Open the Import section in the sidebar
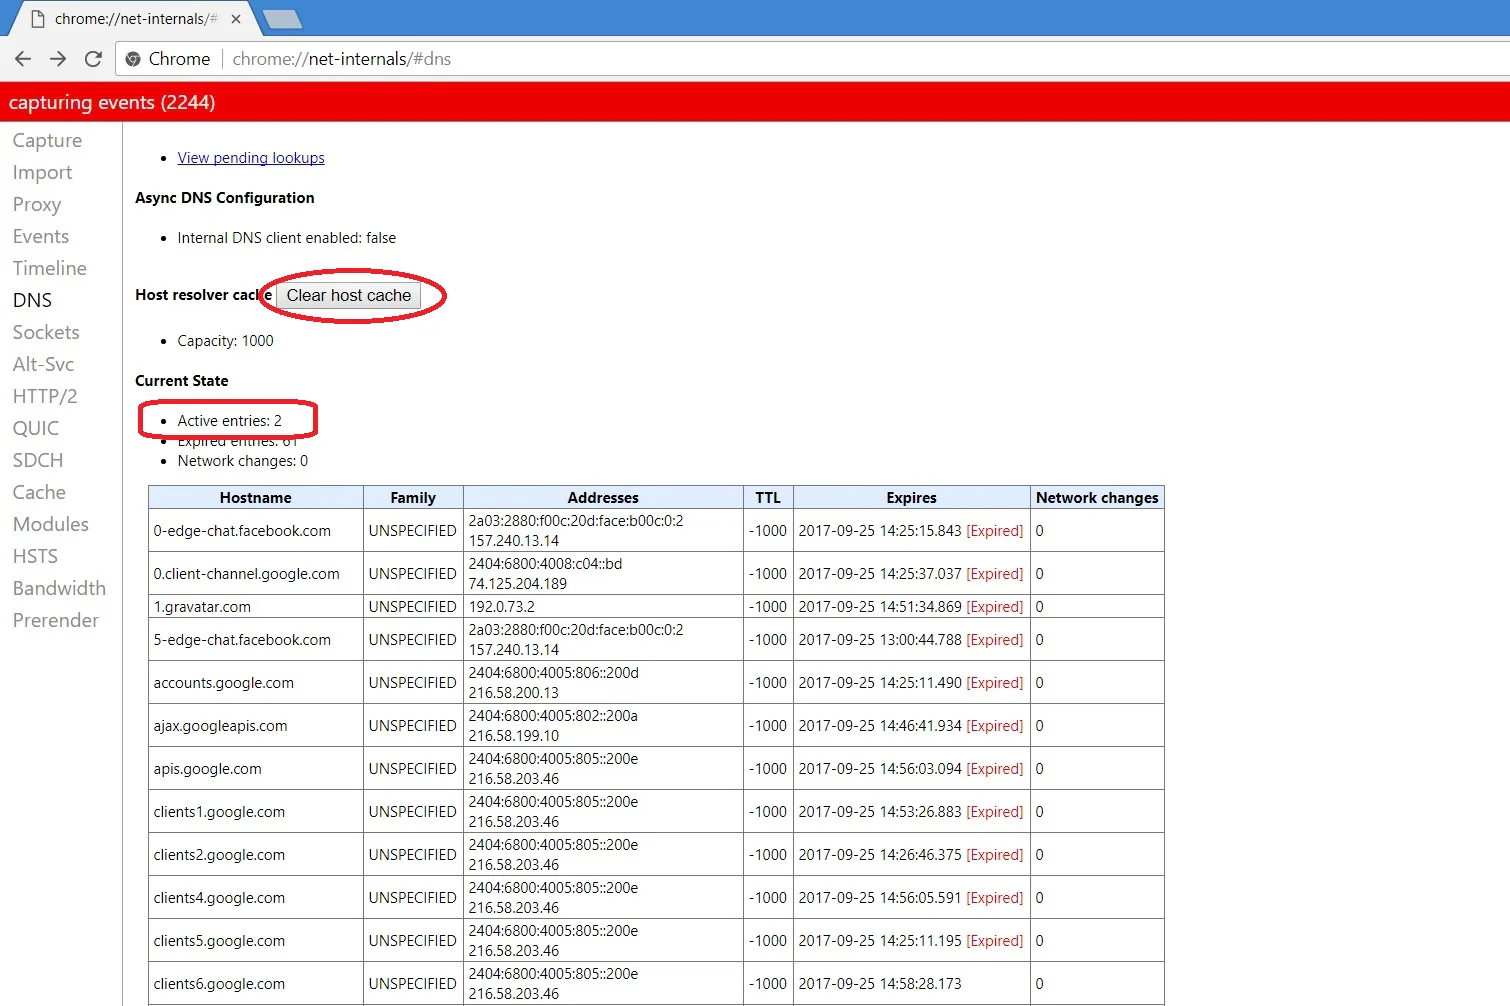 [42, 172]
